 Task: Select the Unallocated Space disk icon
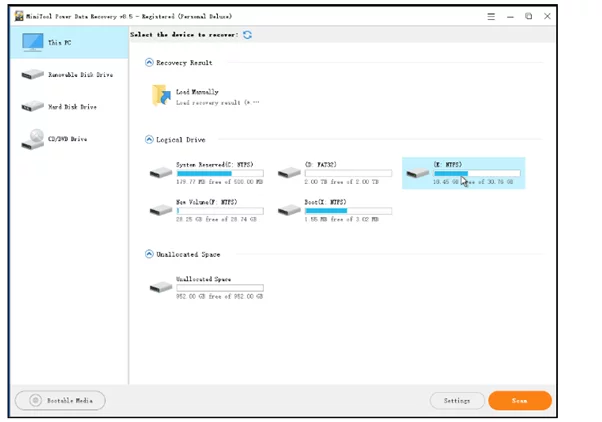160,287
